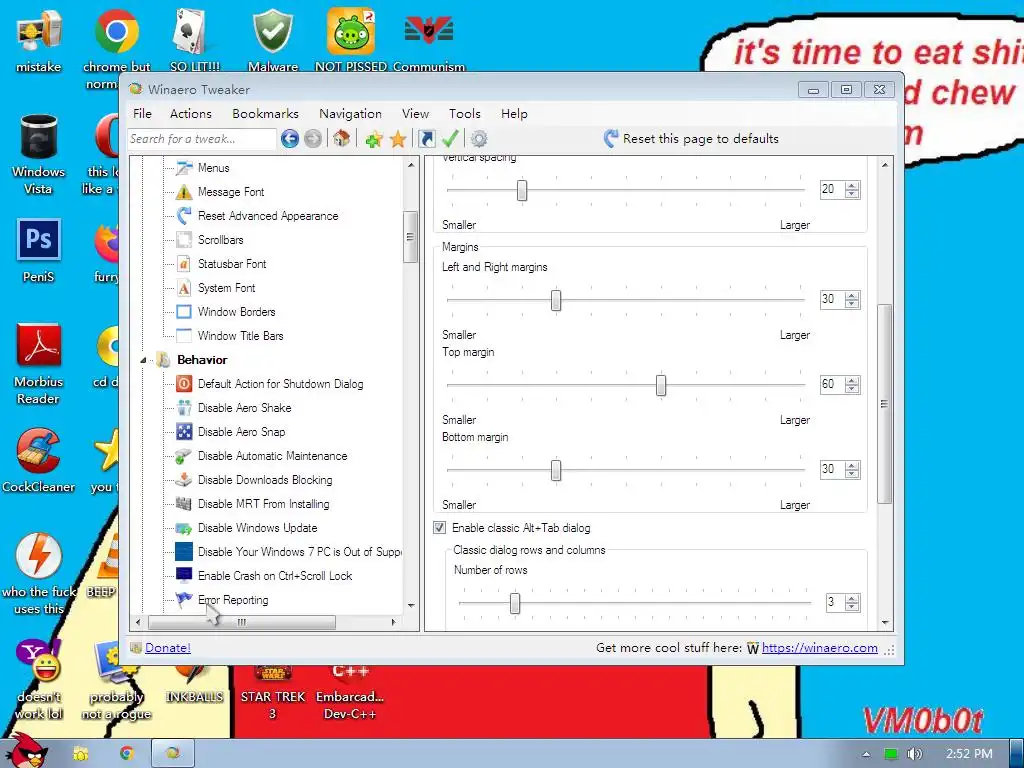Click the Left and Right margins slider thumb
Image resolution: width=1024 pixels, height=768 pixels.
click(556, 300)
